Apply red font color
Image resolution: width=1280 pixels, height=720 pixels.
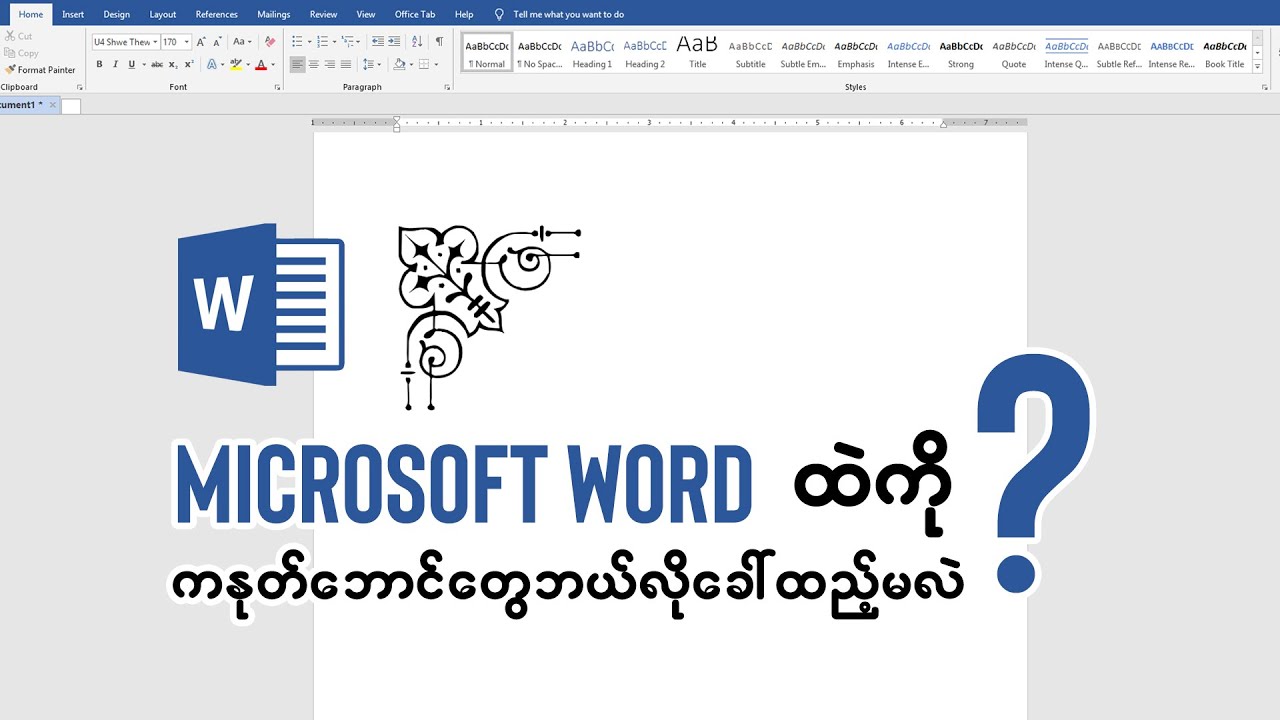261,64
